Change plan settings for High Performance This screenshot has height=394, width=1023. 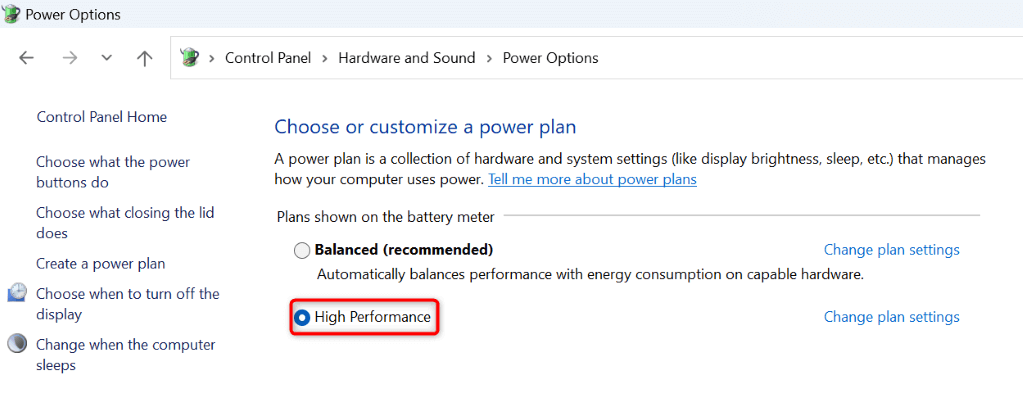coord(891,317)
